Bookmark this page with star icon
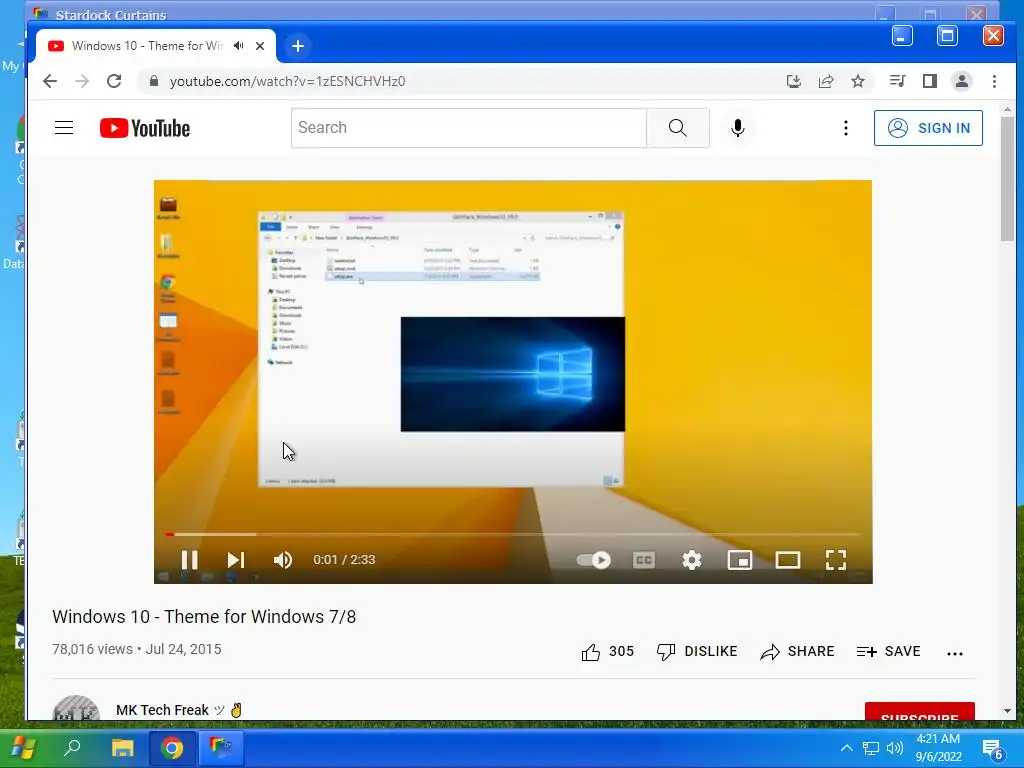The width and height of the screenshot is (1024, 768). (858, 81)
